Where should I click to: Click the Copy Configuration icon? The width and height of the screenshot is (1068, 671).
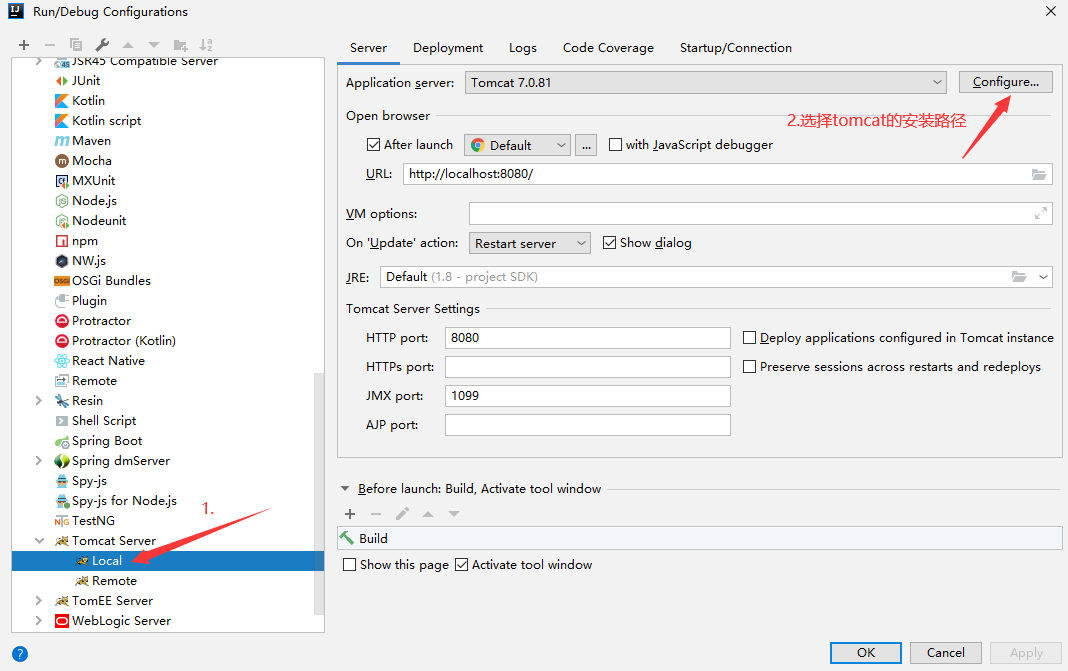click(76, 45)
